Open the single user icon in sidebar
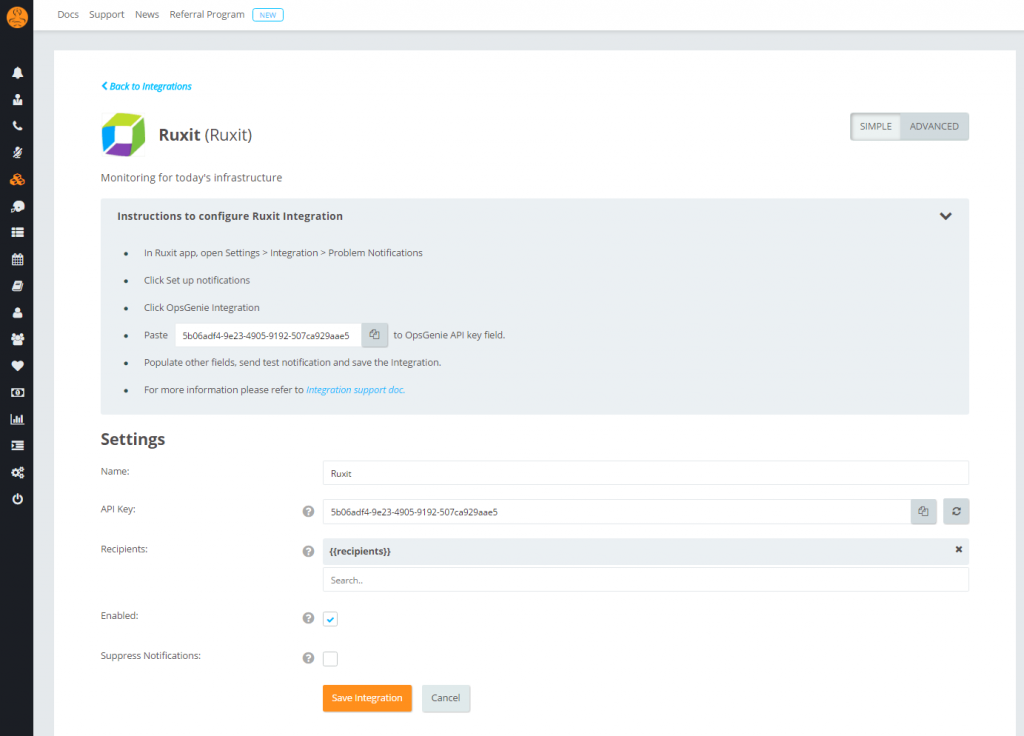This screenshot has width=1024, height=736. pyautogui.click(x=18, y=313)
